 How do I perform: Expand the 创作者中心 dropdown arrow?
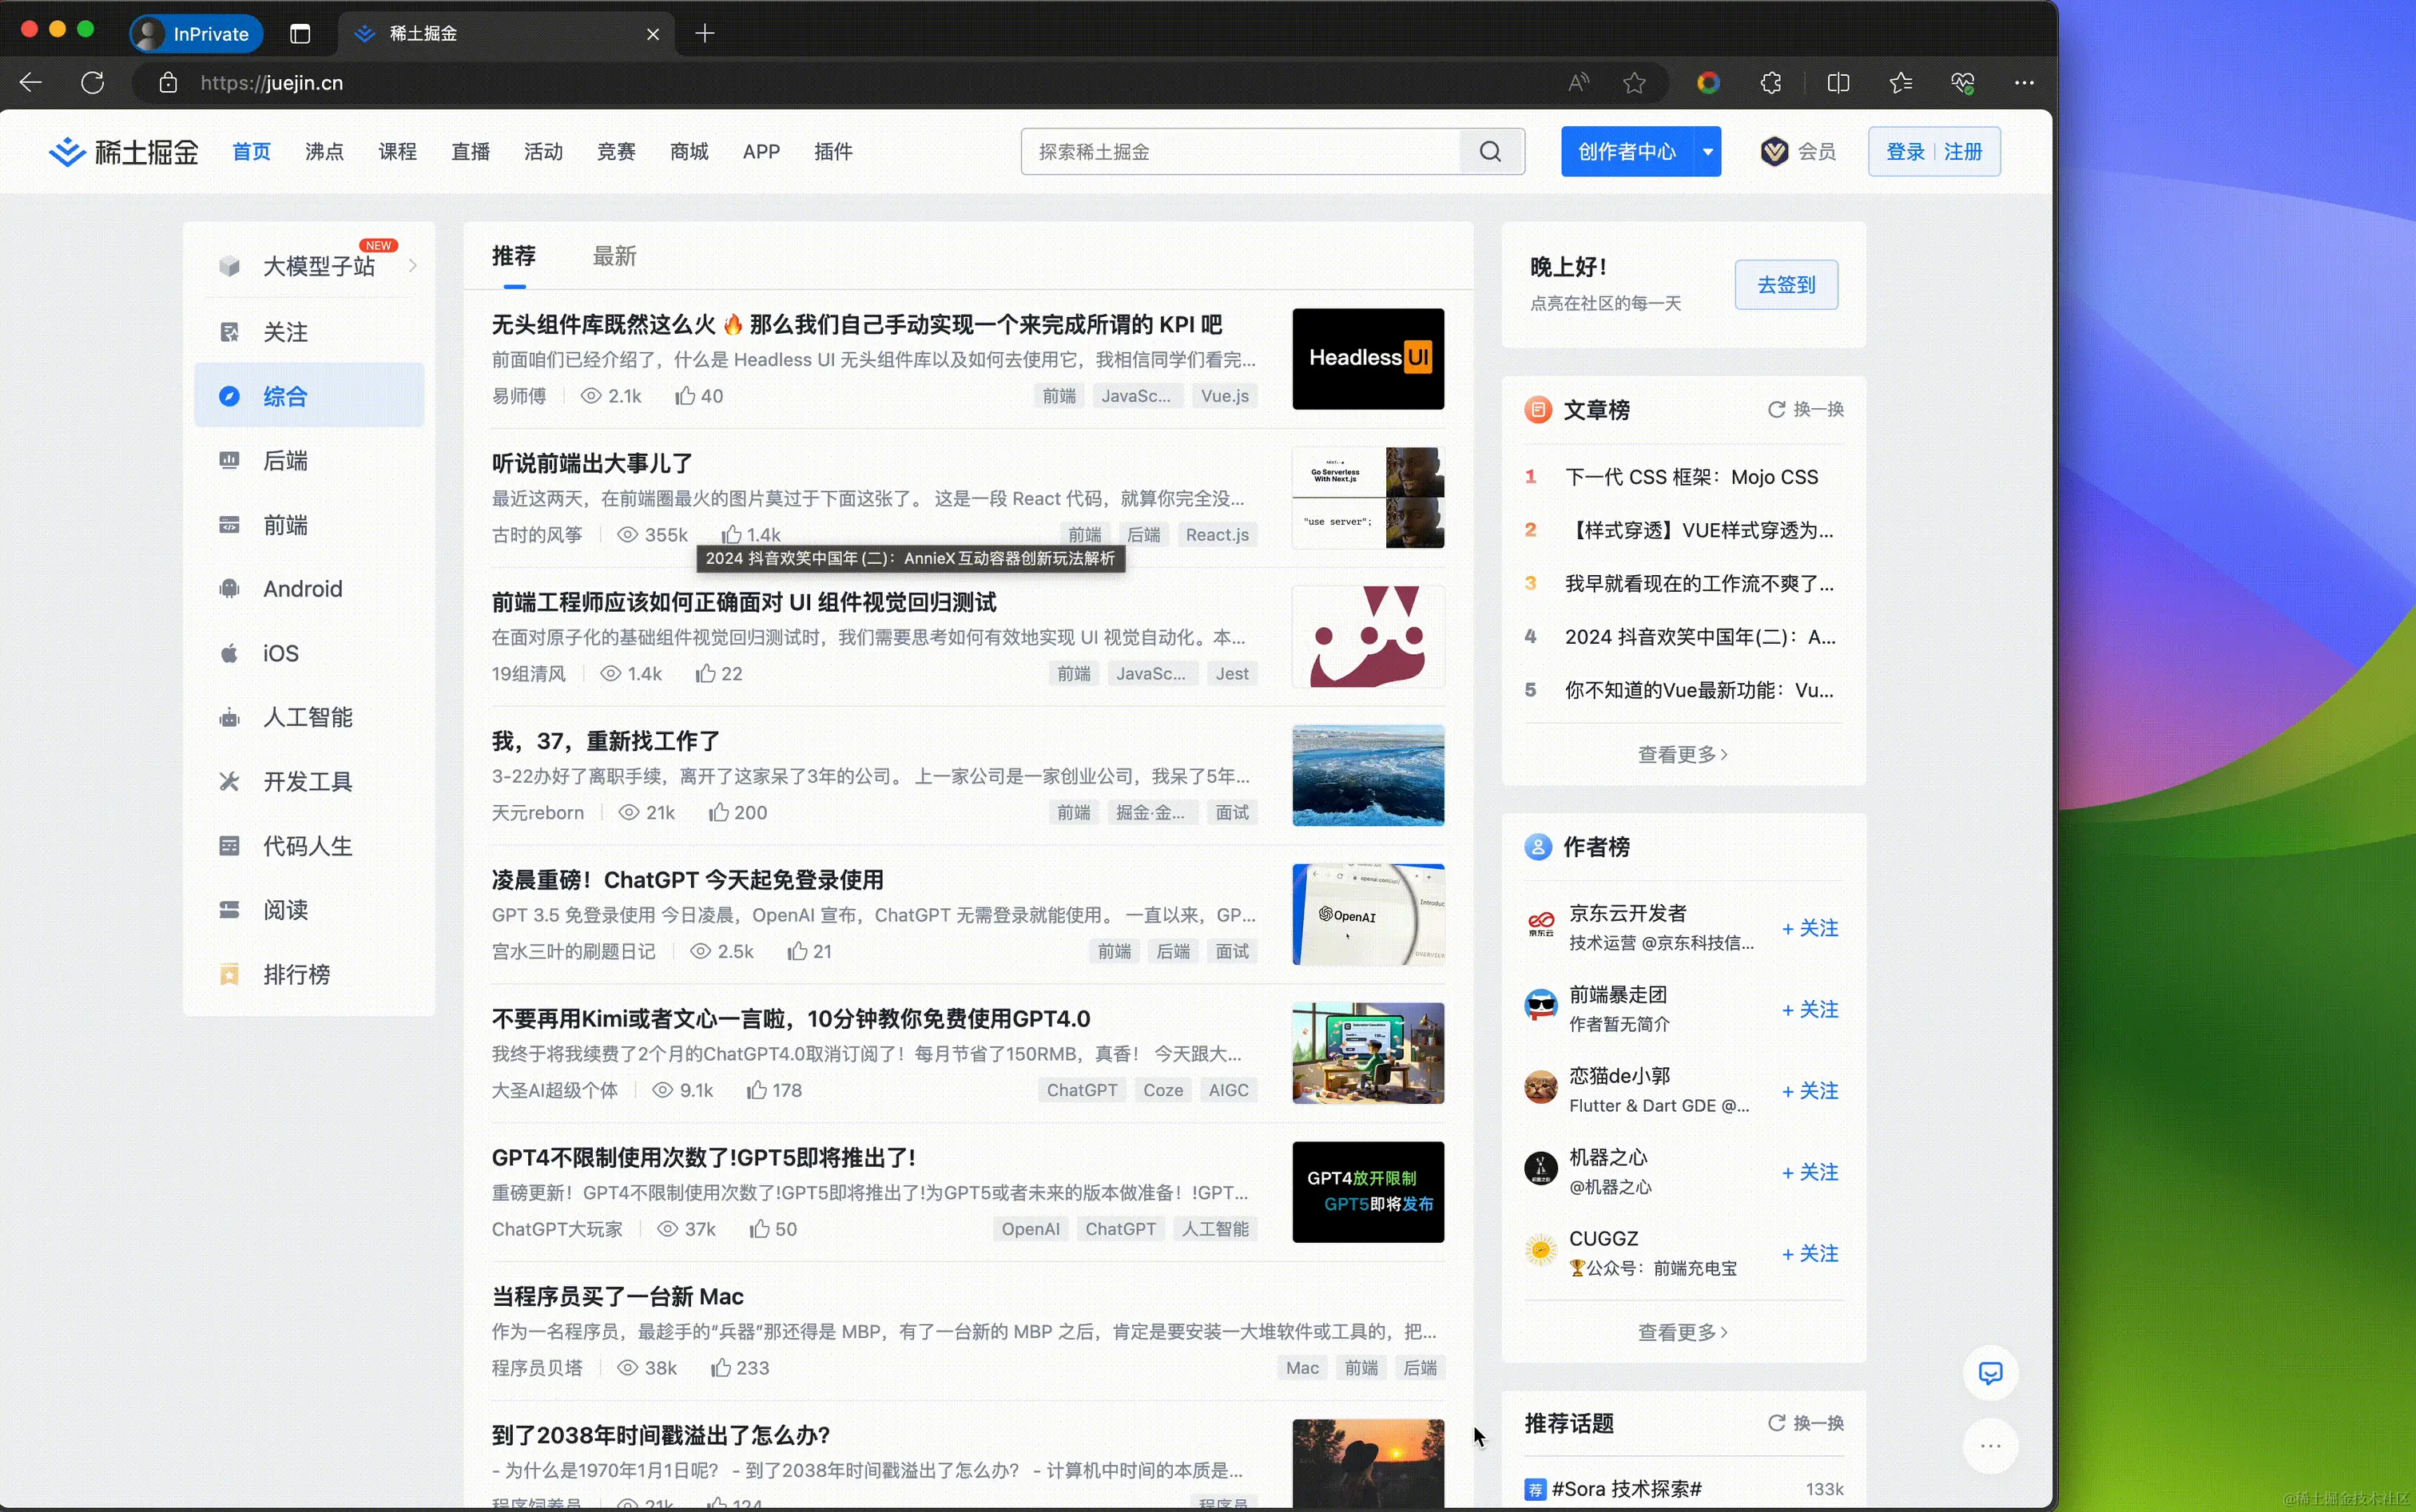click(1707, 152)
